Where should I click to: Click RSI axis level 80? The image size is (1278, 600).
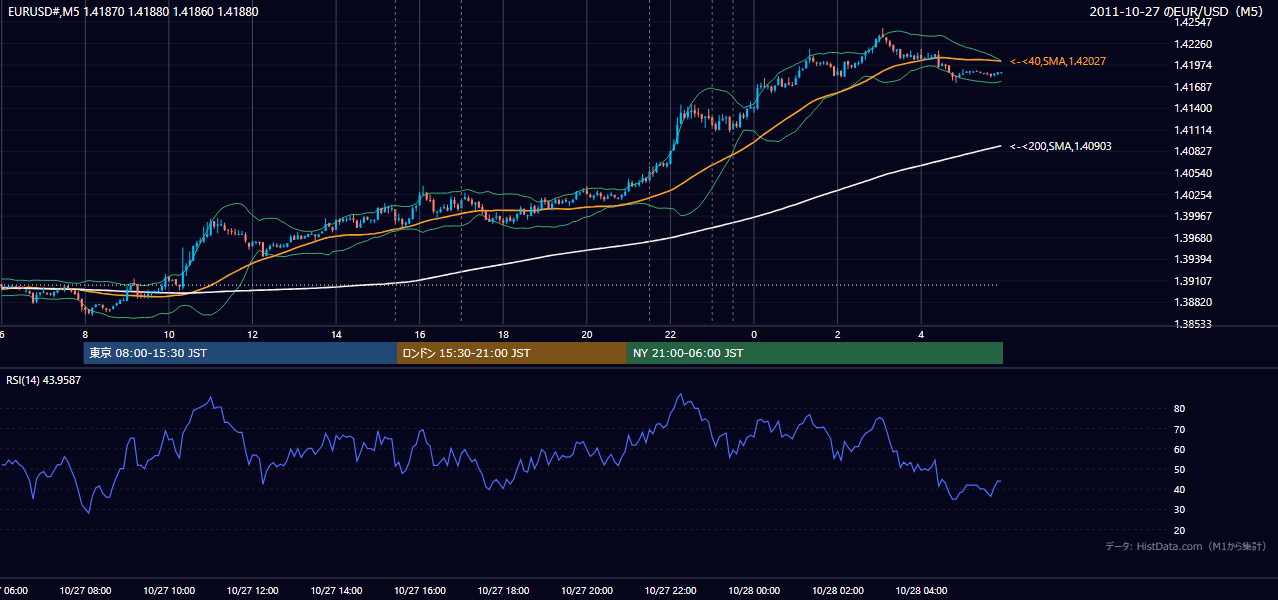[1180, 409]
